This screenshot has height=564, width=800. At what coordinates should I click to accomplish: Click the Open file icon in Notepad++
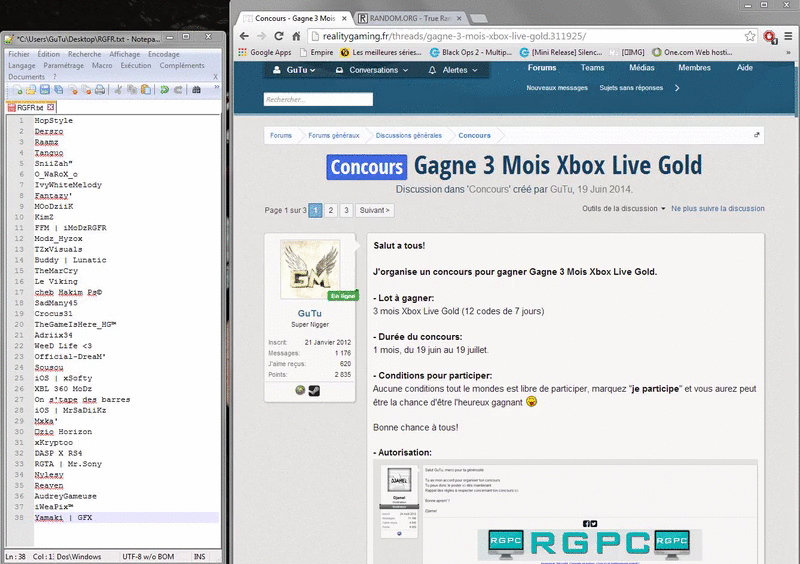31,90
